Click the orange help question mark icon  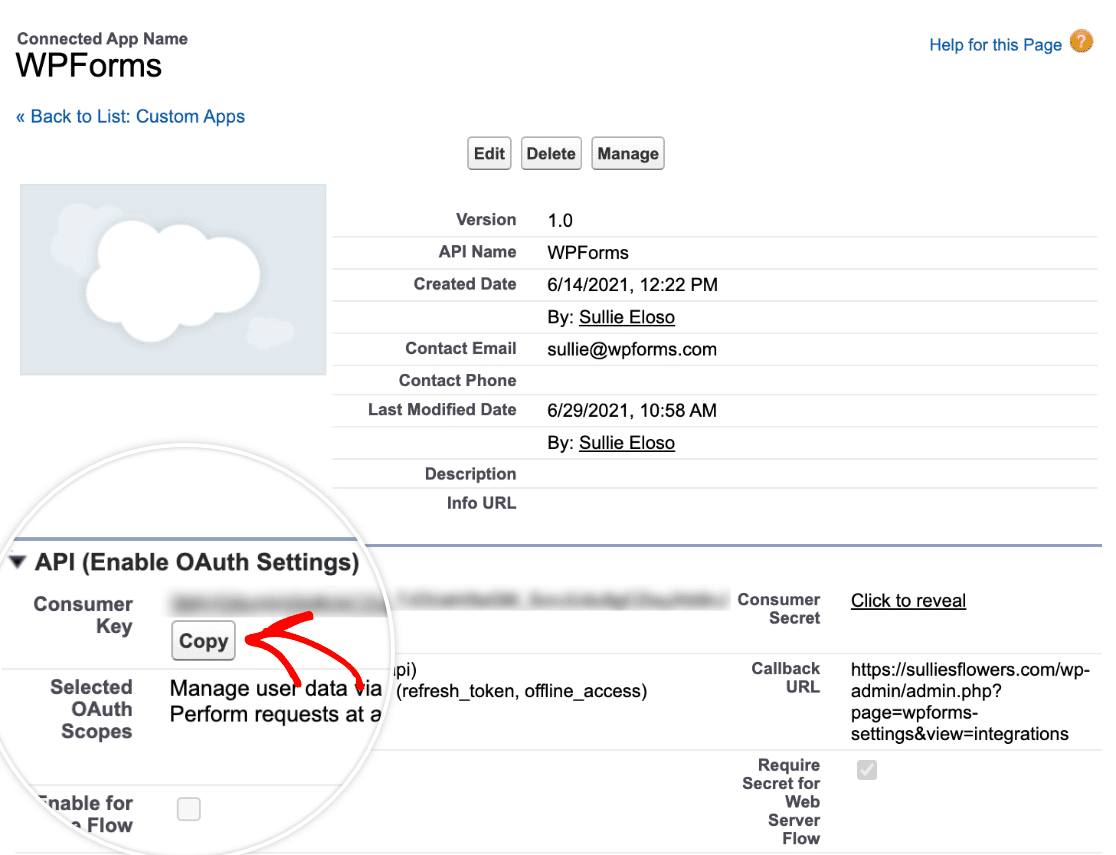pyautogui.click(x=1081, y=41)
